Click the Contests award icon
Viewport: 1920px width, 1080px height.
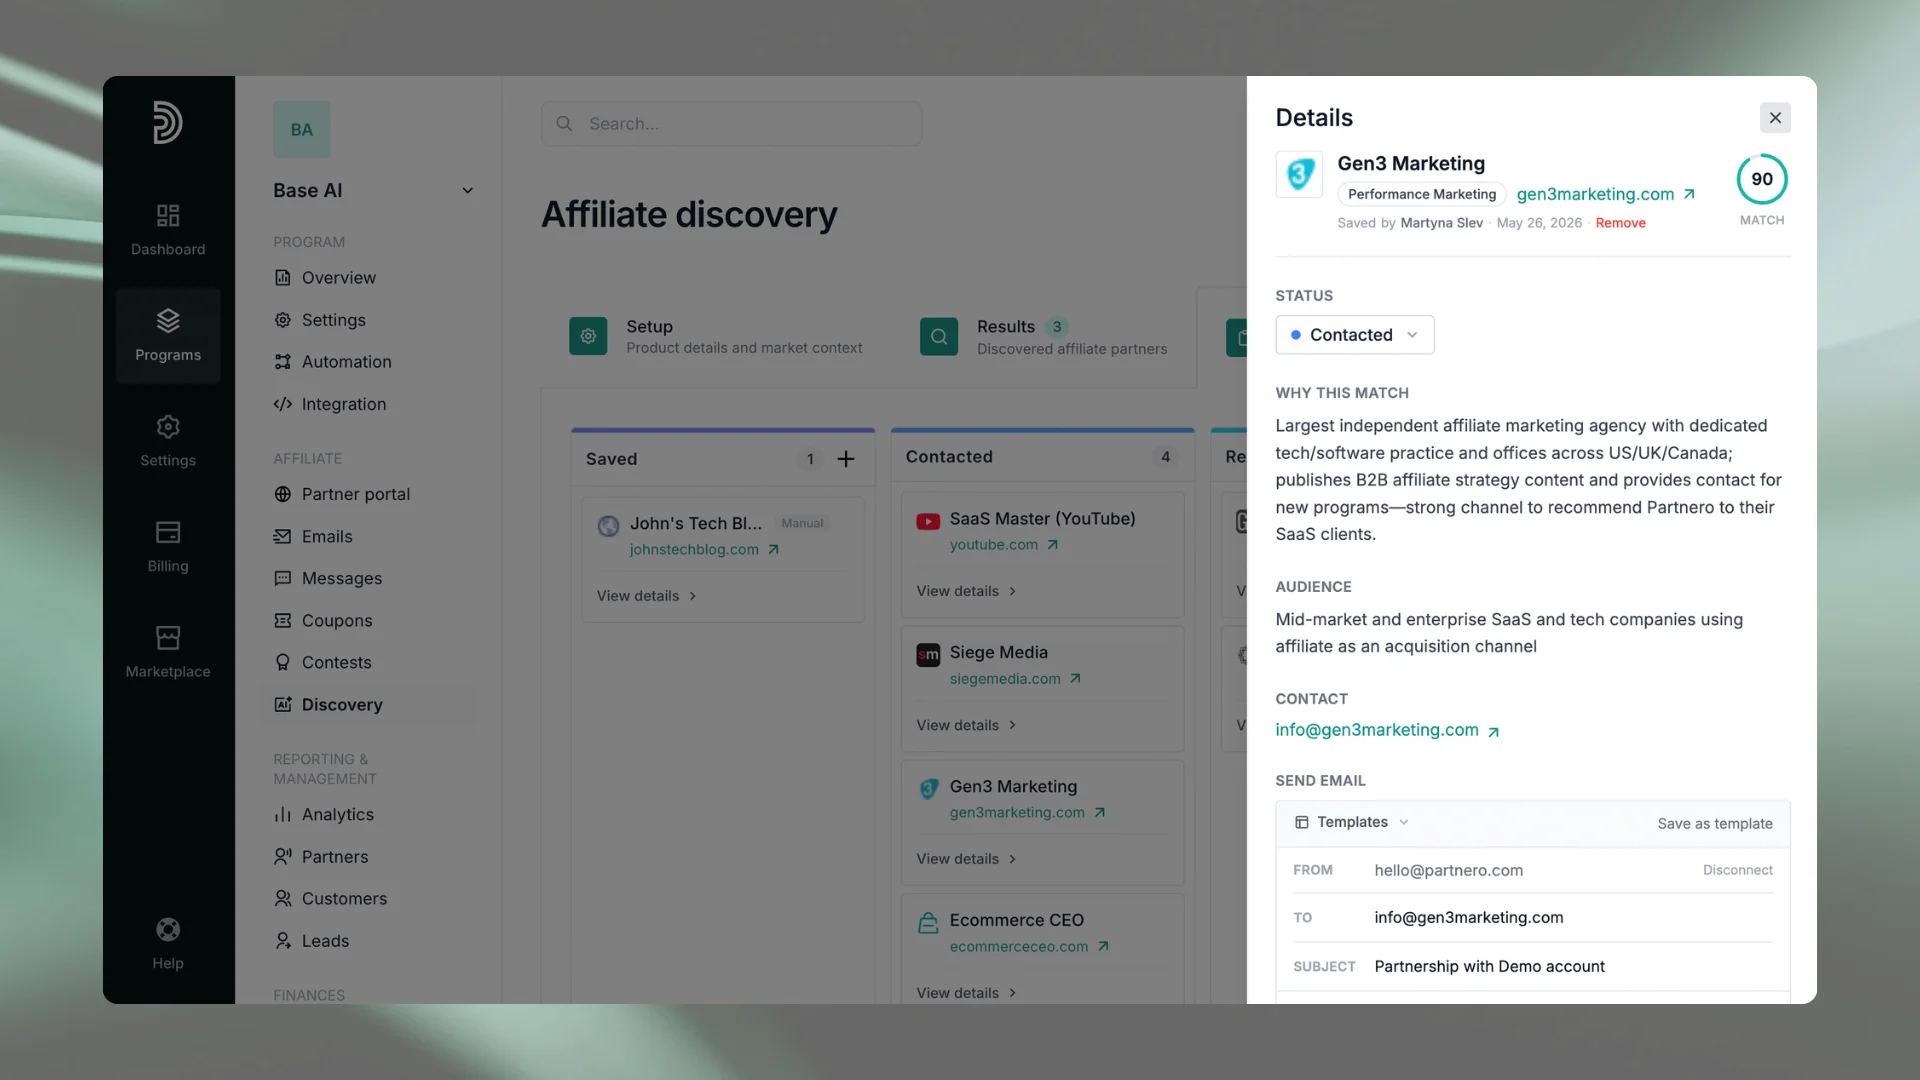(283, 662)
